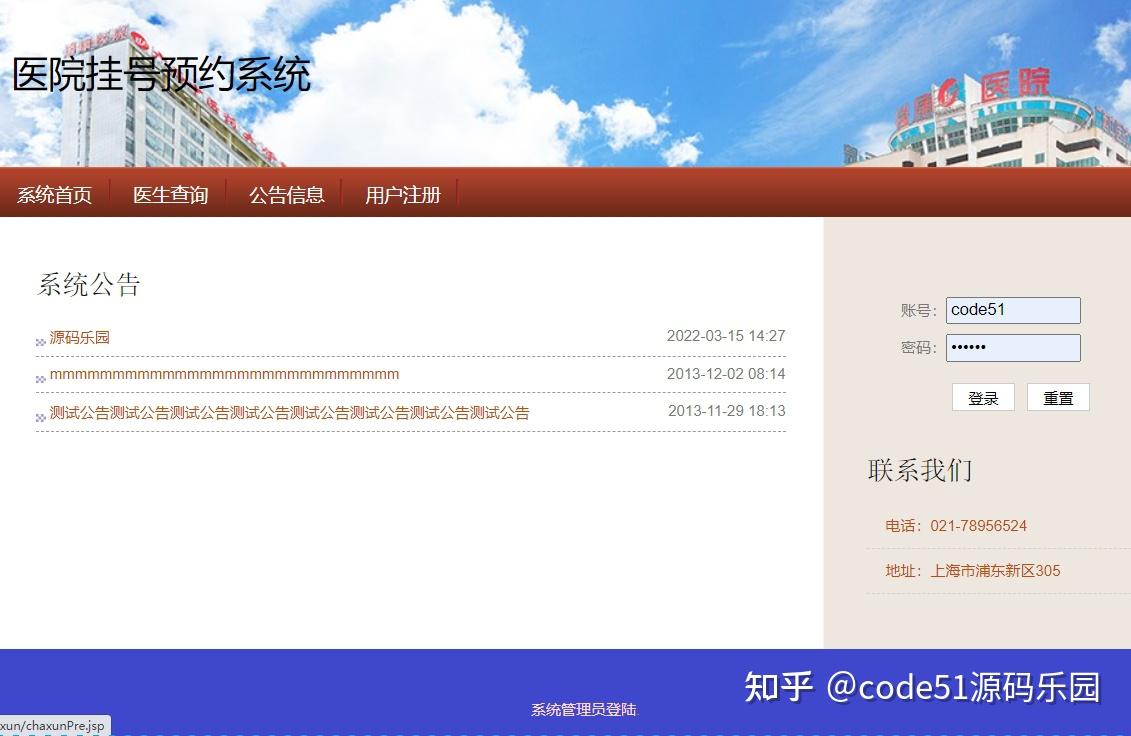Switch to the 公告信息 section
1131x736 pixels.
click(x=287, y=195)
